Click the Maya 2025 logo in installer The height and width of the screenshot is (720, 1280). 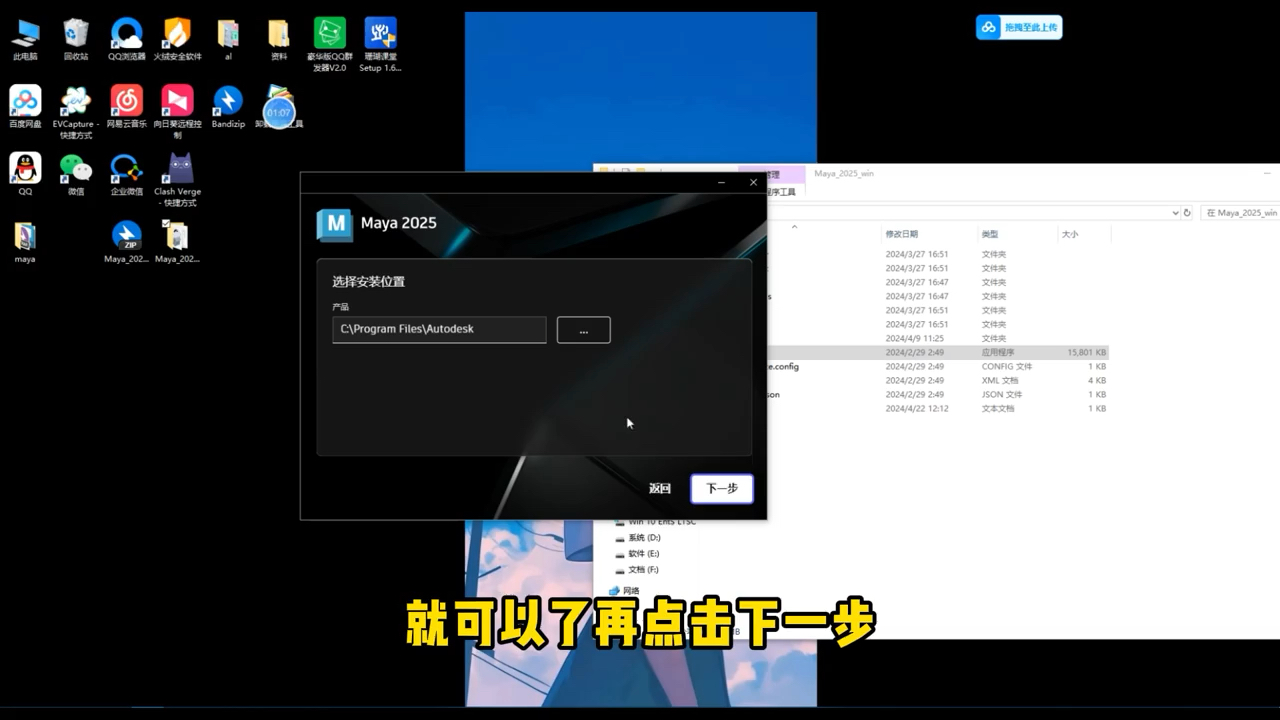pyautogui.click(x=335, y=224)
